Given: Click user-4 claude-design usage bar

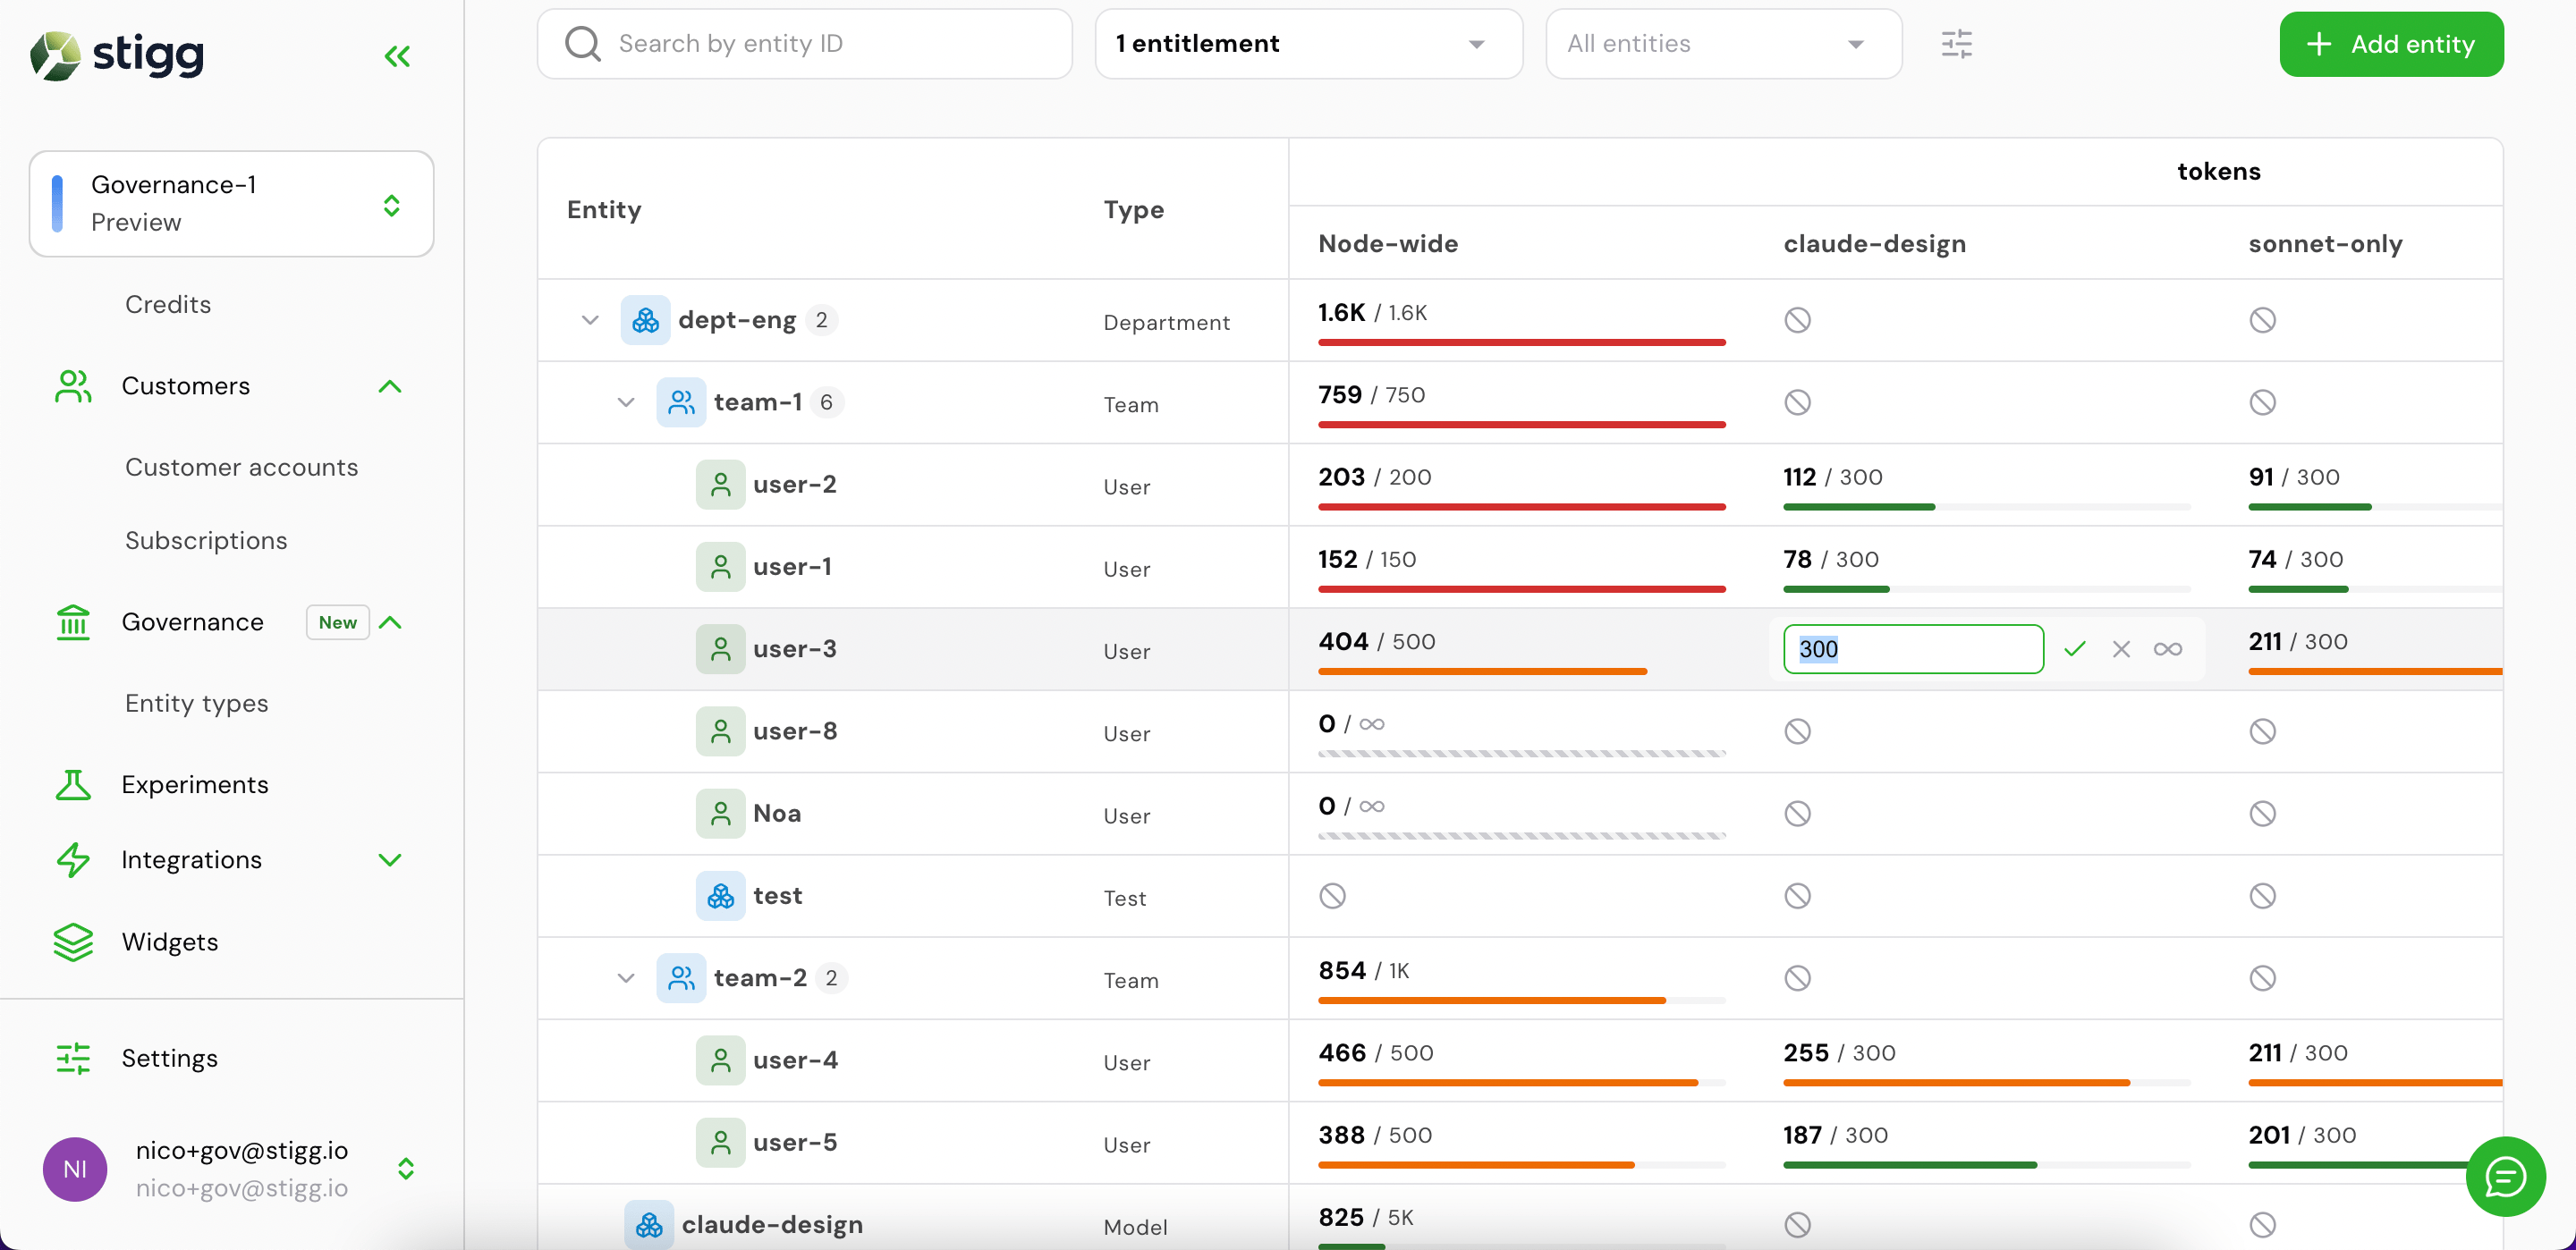Looking at the screenshot, I should (x=1987, y=1082).
